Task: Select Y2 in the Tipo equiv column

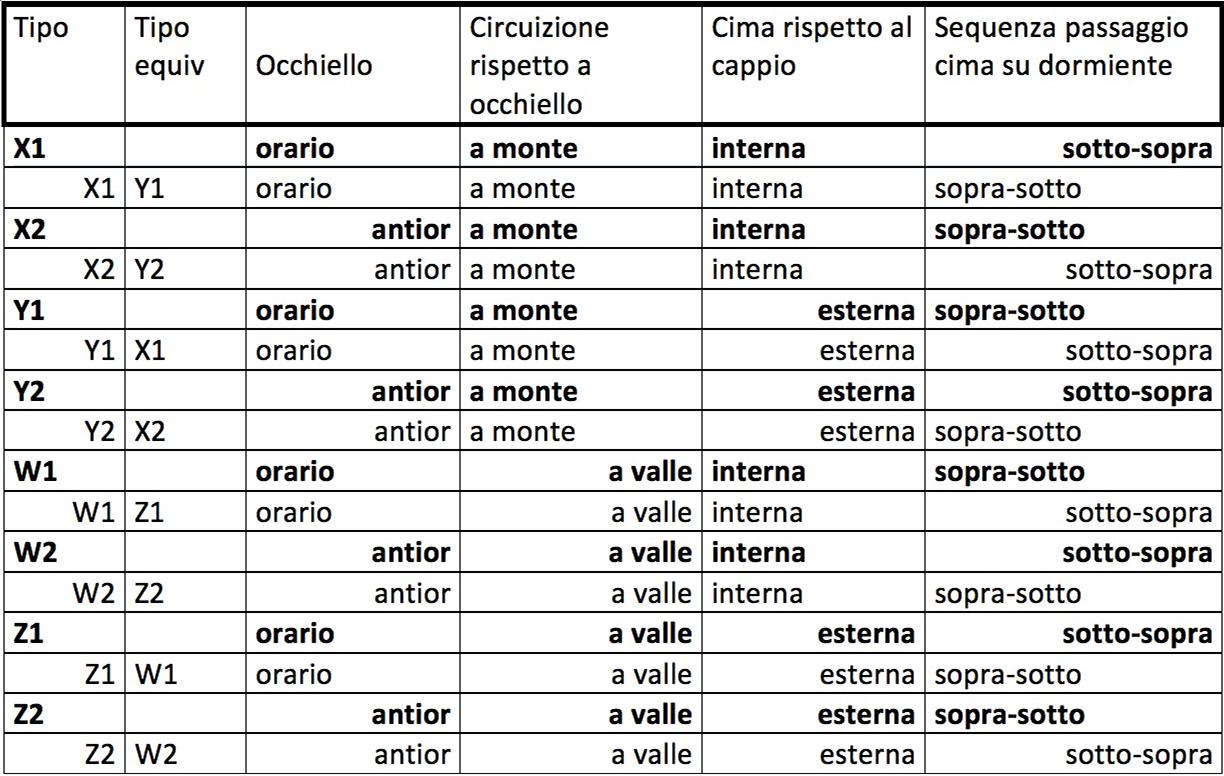Action: [x=148, y=271]
